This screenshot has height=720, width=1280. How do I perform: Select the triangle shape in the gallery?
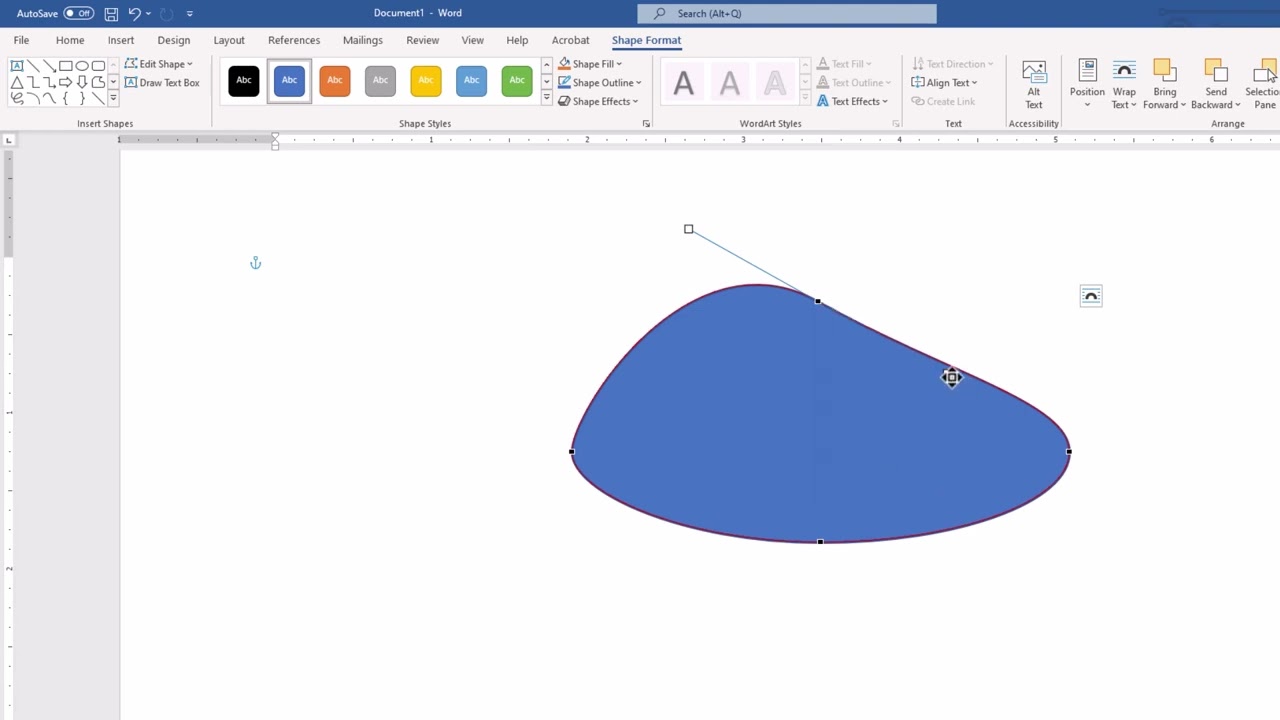17,82
